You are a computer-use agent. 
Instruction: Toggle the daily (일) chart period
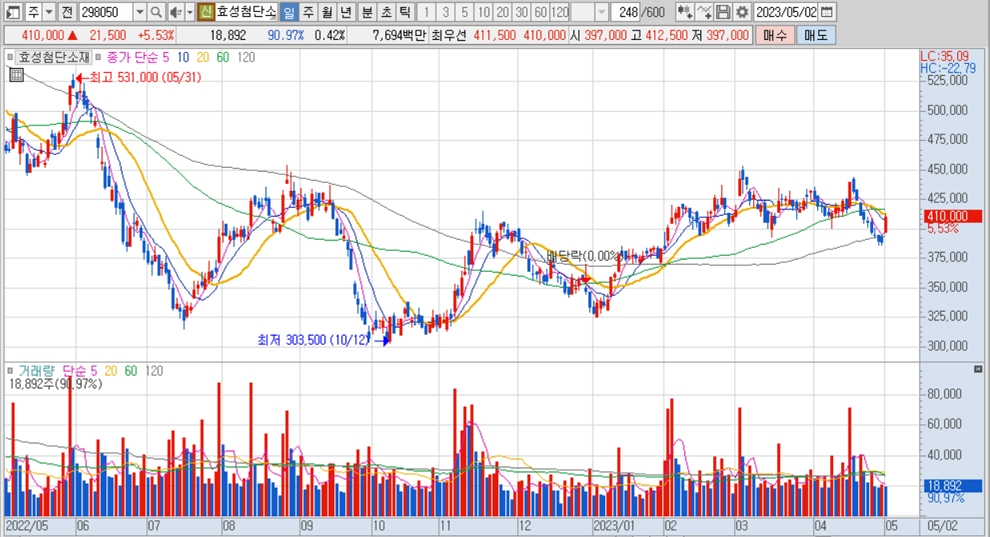click(288, 12)
